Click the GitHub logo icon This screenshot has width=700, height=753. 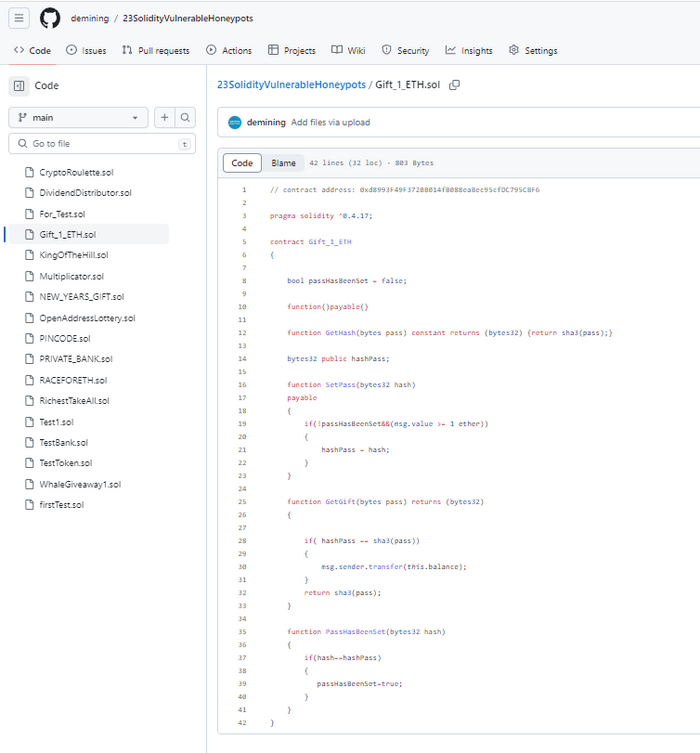(x=50, y=18)
